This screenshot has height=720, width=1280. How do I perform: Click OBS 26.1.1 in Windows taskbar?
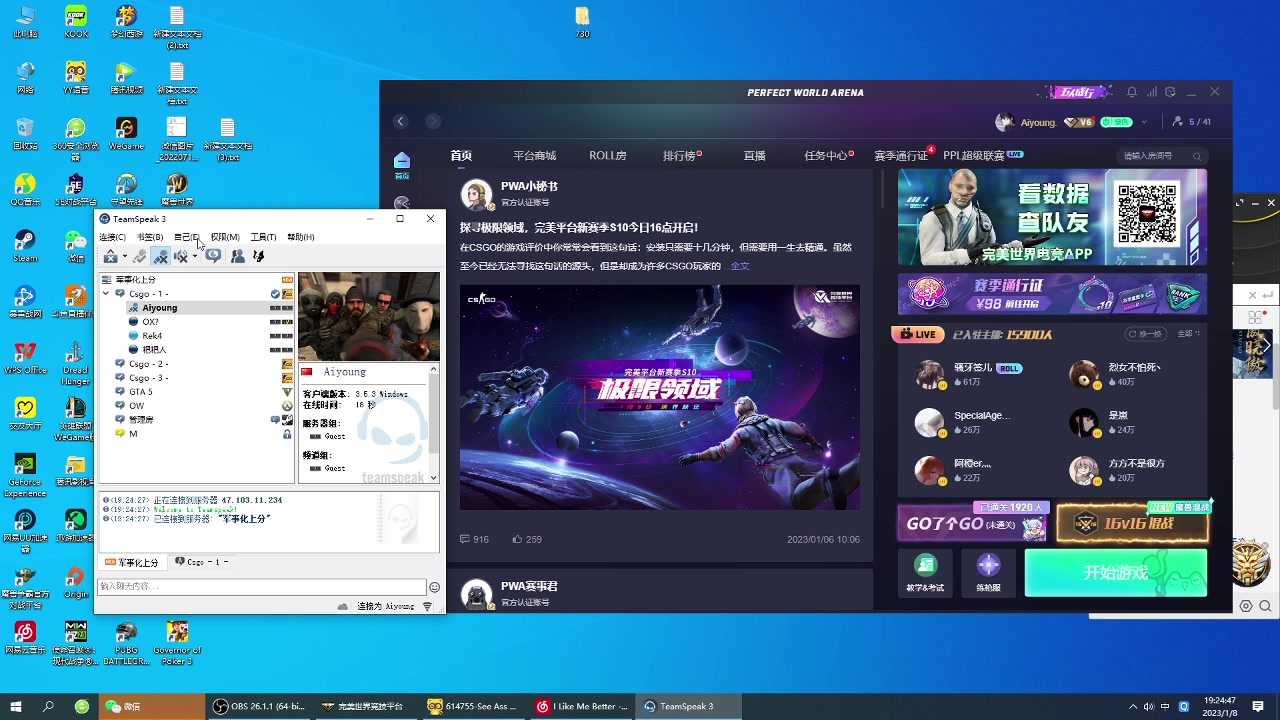[259, 706]
